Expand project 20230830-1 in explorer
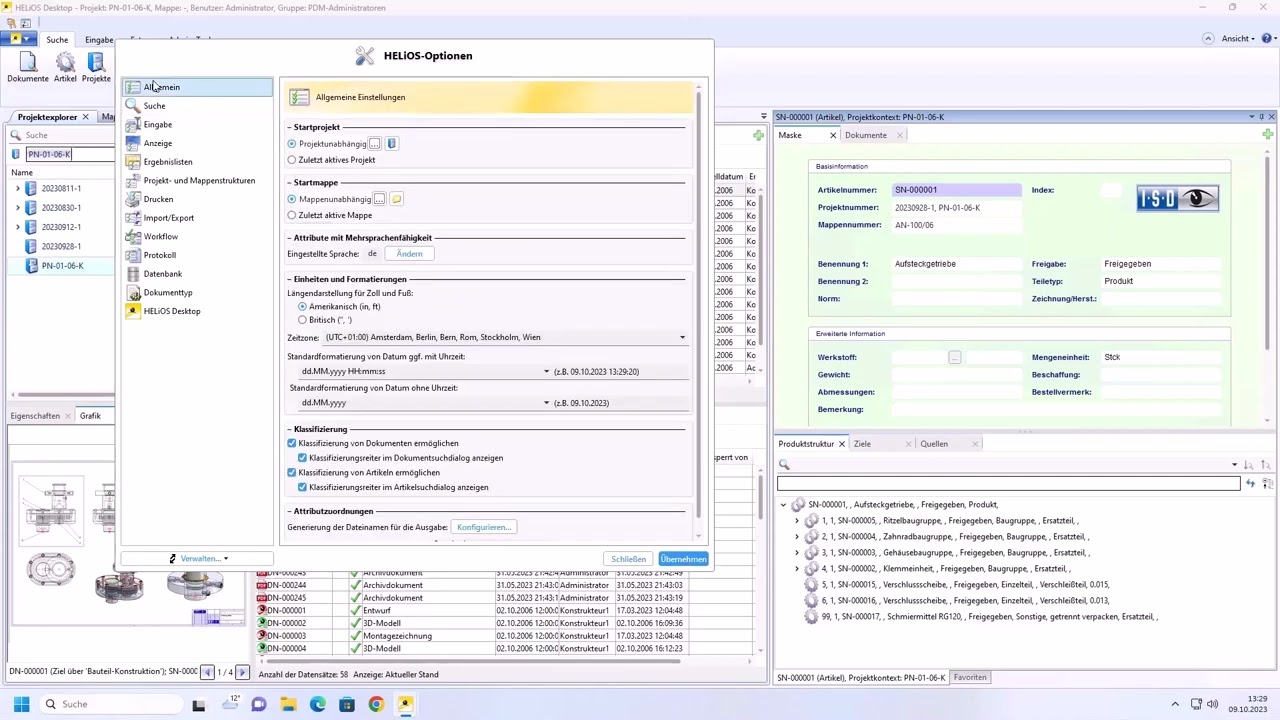Screen dimensions: 1280x720 click(x=17, y=208)
